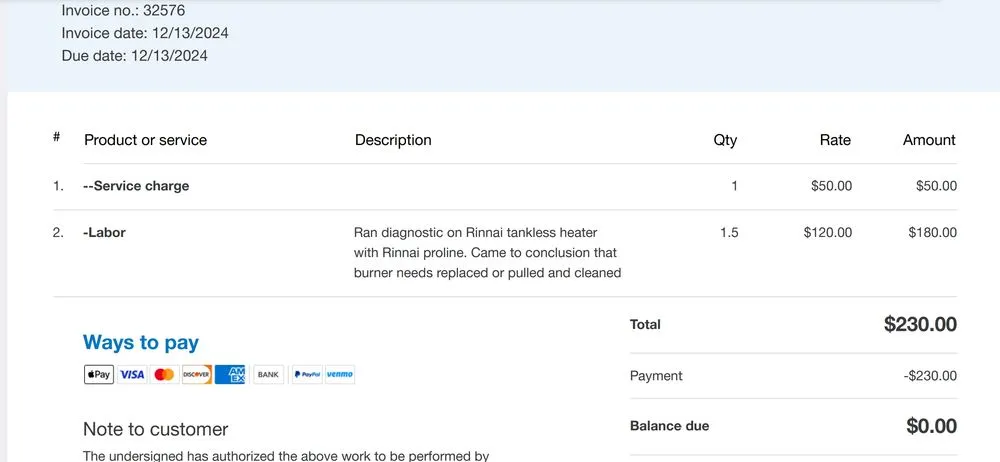Image resolution: width=1000 pixels, height=462 pixels.
Task: Click the Rinnai diagnostic description text
Action: click(487, 253)
